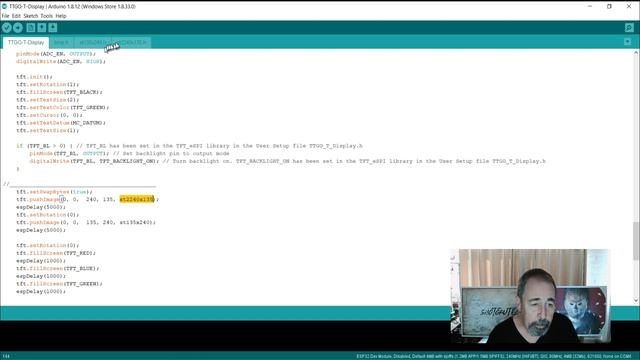Click the first espDelay(5000) line
The image size is (640, 360).
[x=41, y=207]
